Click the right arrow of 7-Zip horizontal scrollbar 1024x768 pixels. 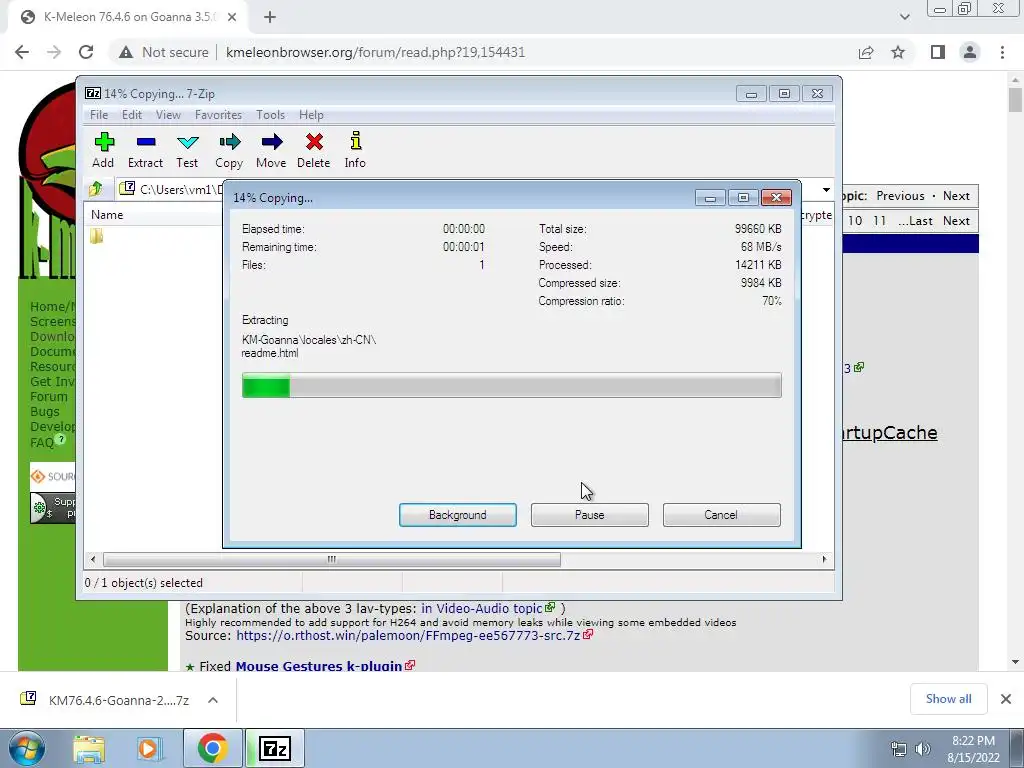tap(824, 559)
